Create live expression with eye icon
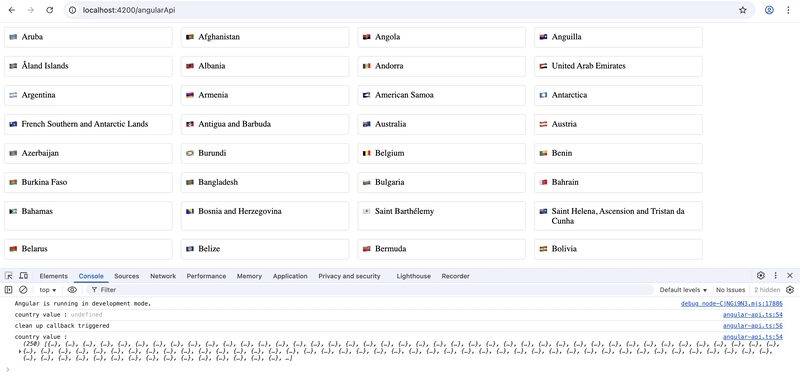Viewport: 800px width, 388px height. click(x=72, y=289)
